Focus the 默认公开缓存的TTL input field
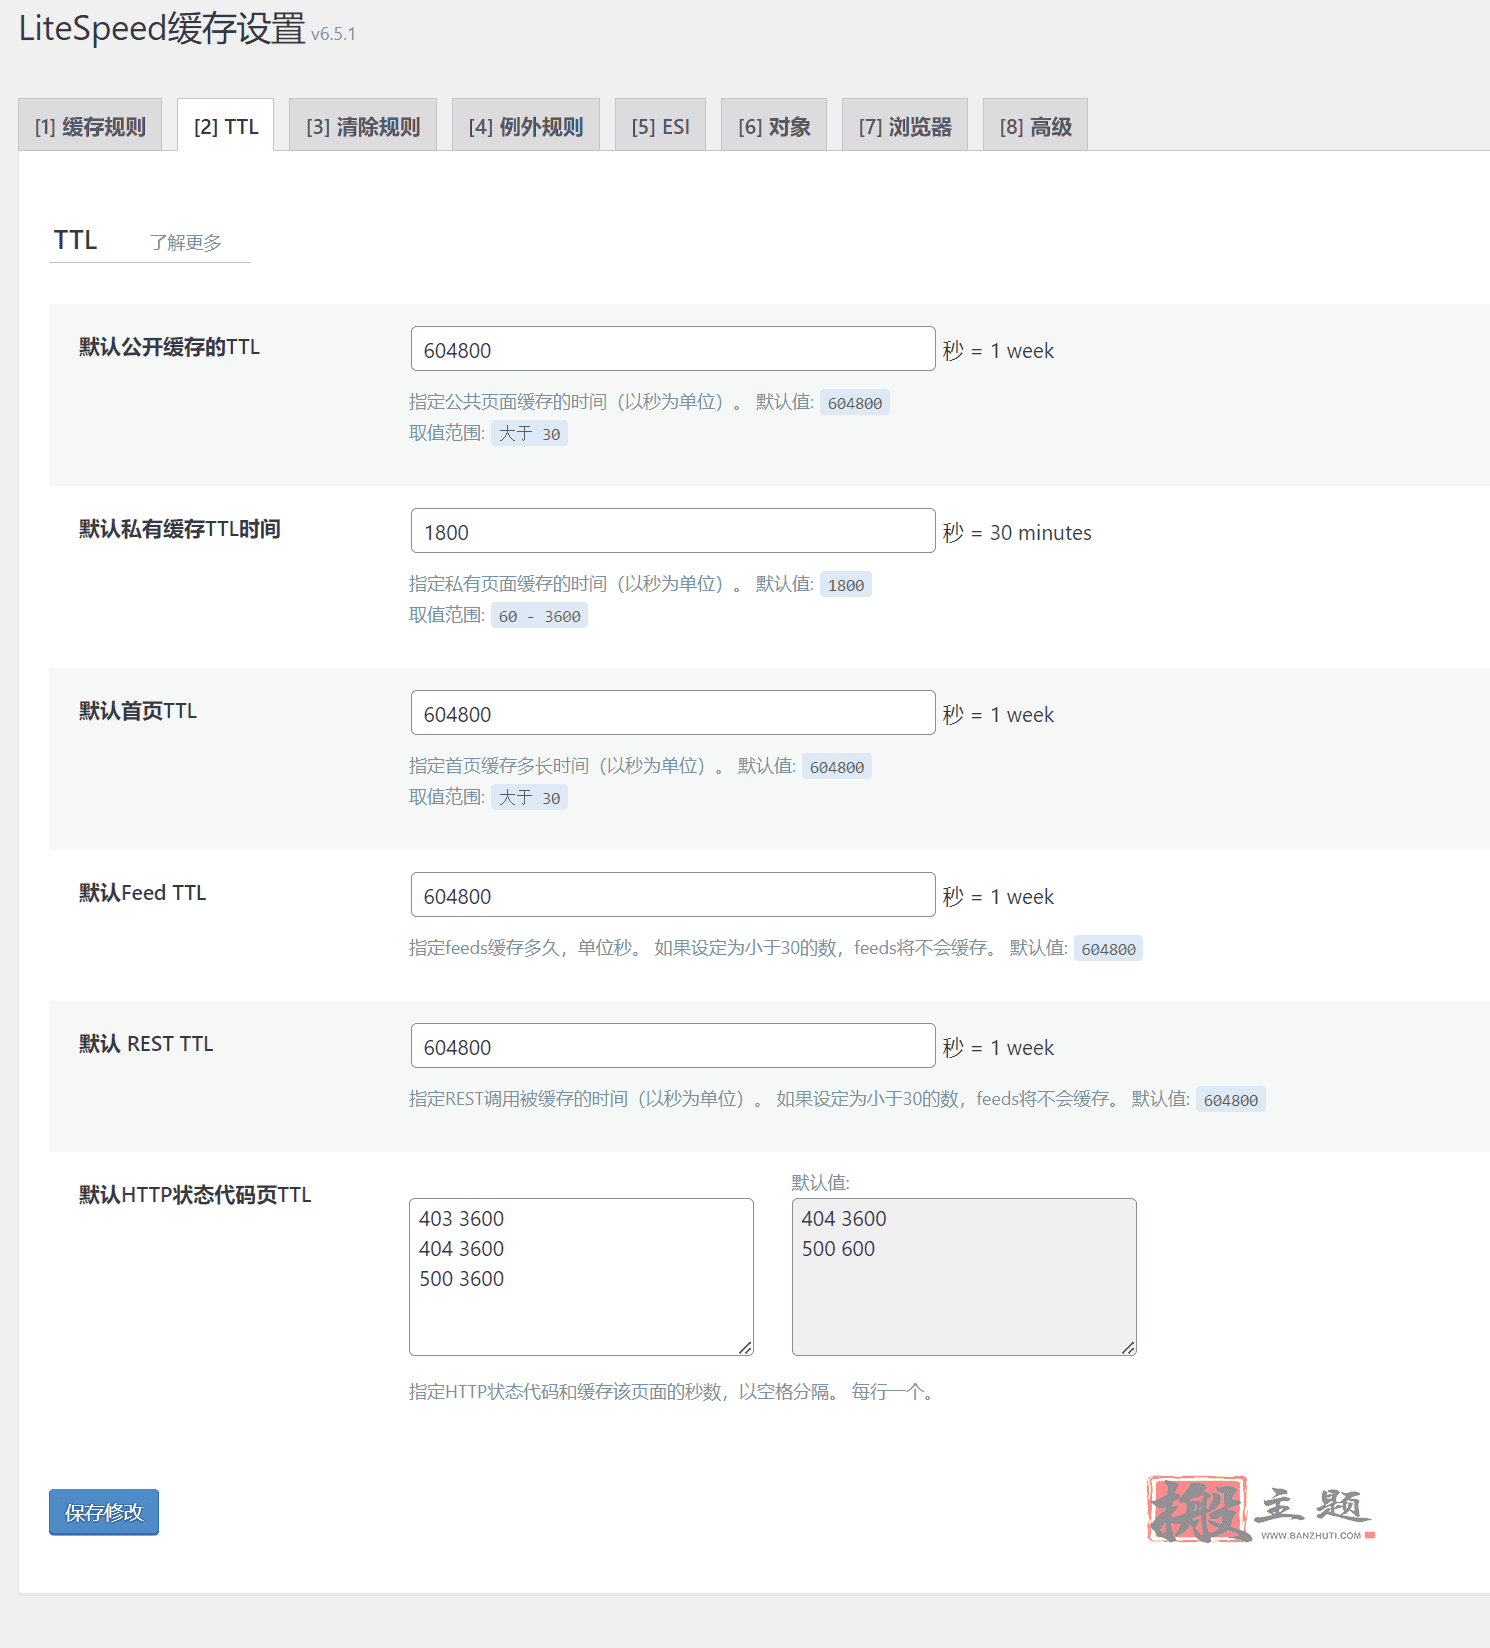Screen dimensions: 1490x1648 pos(673,349)
